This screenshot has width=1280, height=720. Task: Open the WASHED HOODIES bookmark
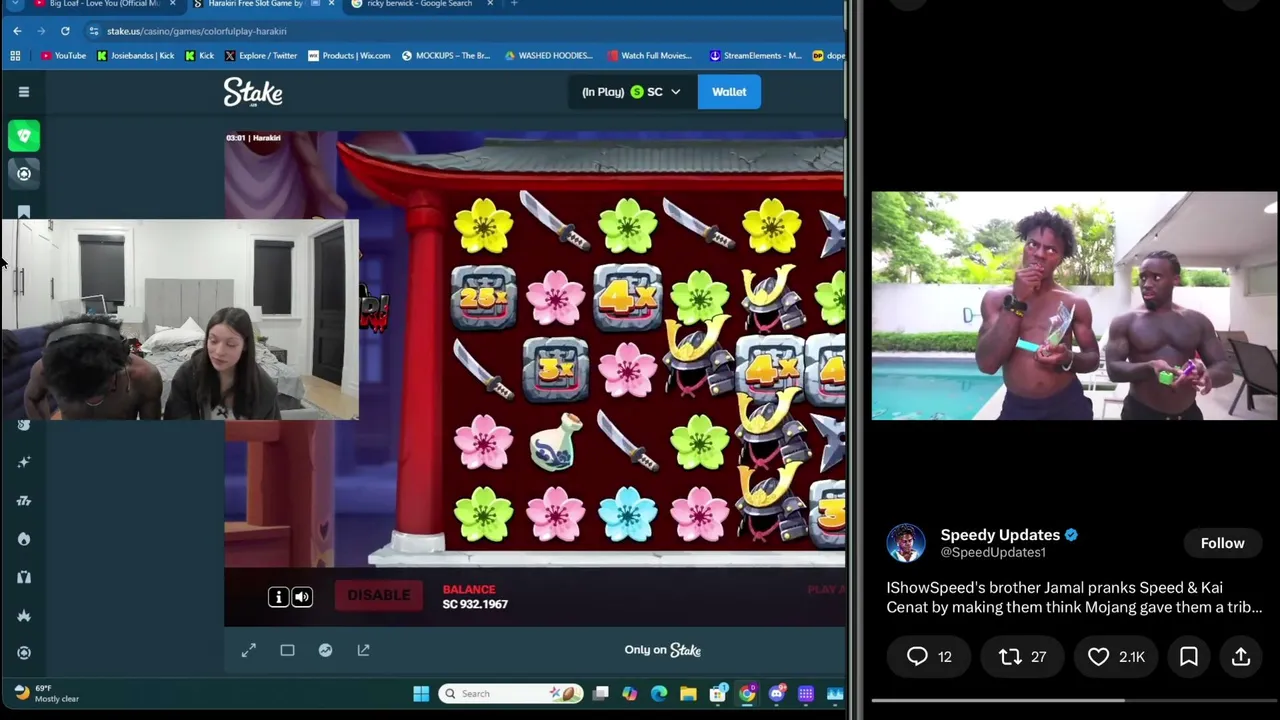click(x=549, y=56)
